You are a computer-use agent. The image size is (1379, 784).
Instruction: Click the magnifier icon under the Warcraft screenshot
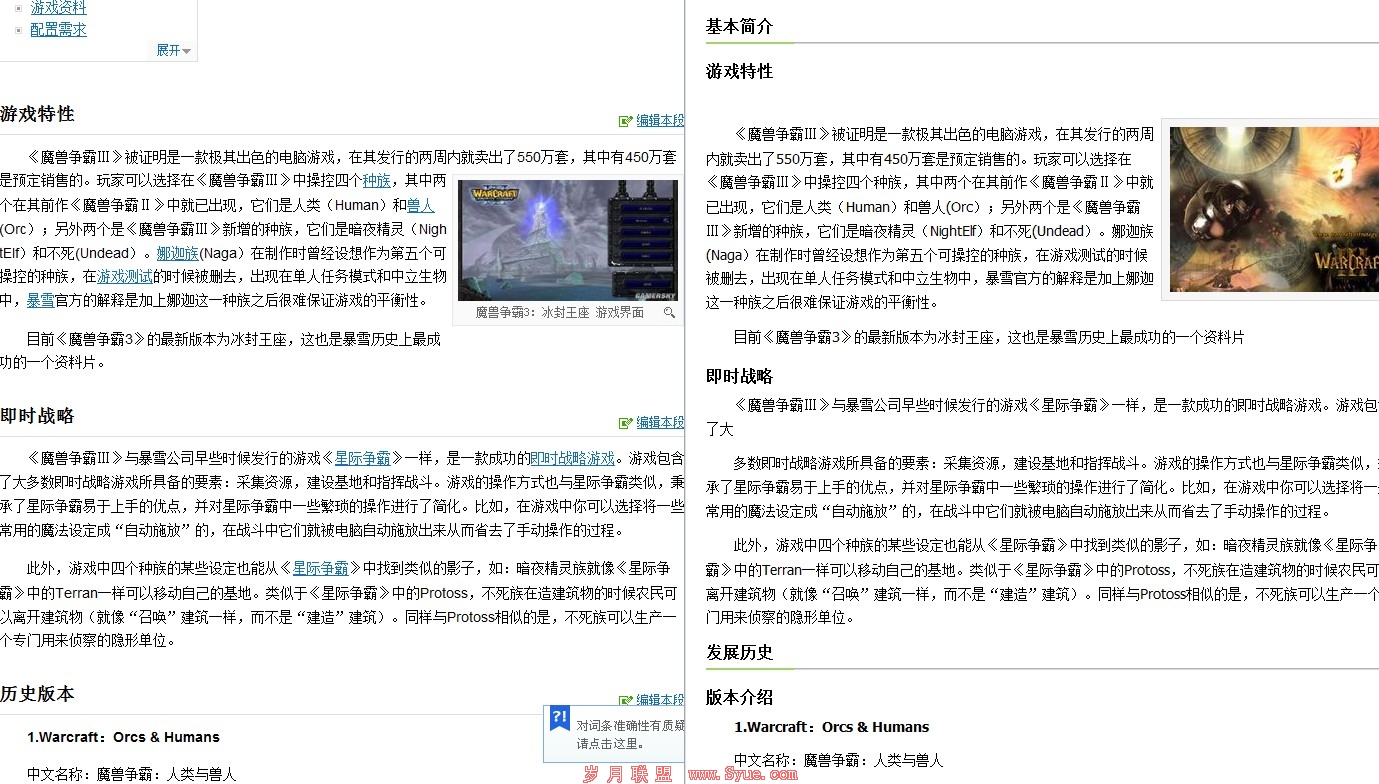point(669,313)
